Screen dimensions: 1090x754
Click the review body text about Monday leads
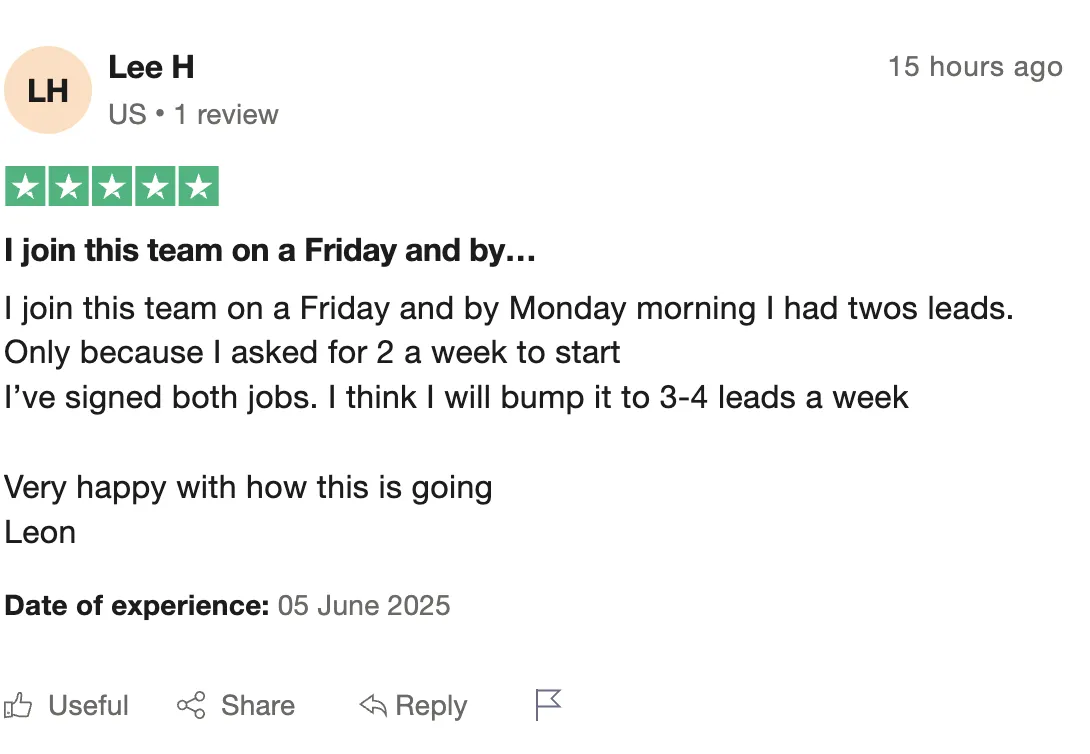pyautogui.click(x=508, y=308)
